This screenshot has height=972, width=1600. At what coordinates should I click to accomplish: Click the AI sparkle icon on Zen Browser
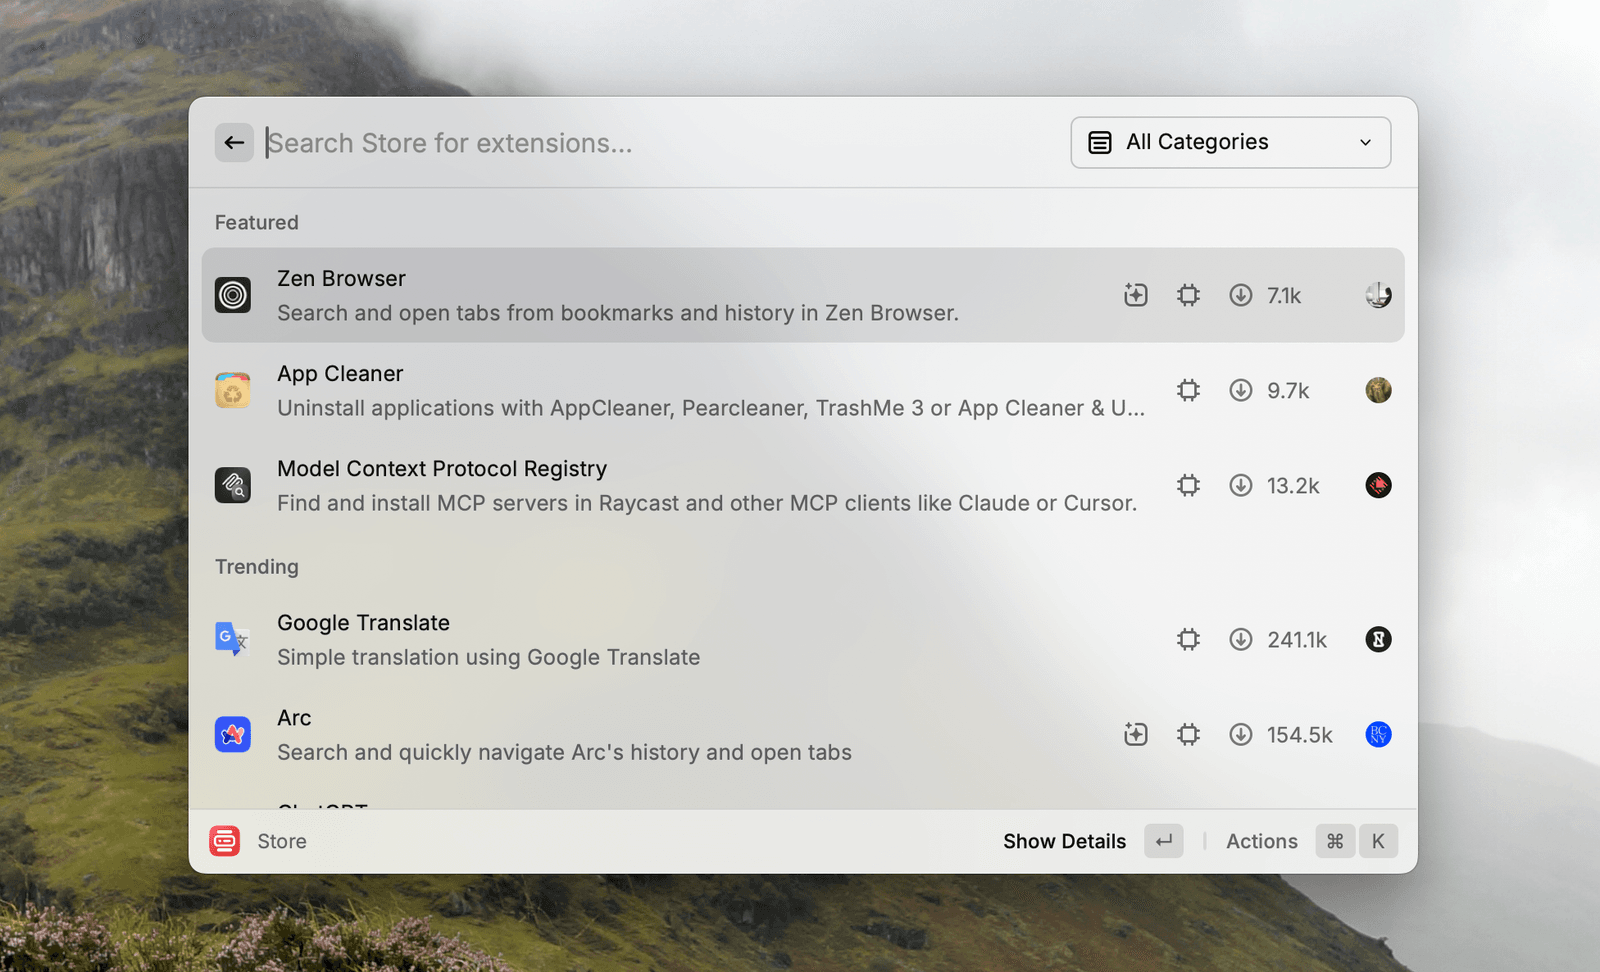click(1135, 295)
